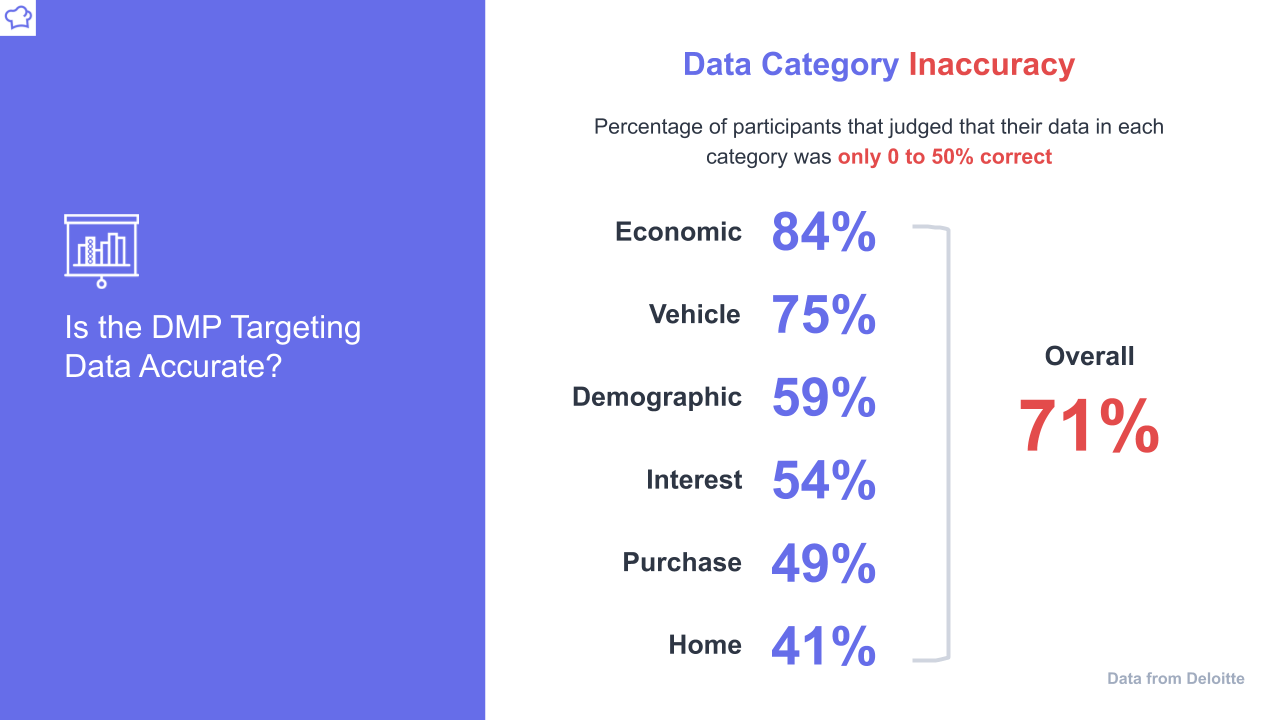Click the presentation chart icon
Viewport: 1280px width, 720px height.
(101, 251)
